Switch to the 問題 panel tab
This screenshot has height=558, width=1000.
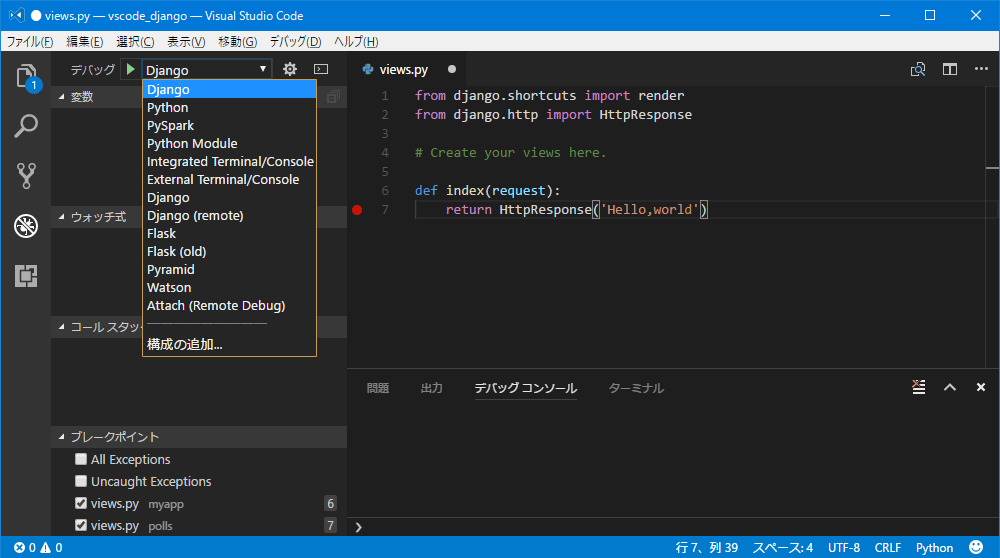pos(378,388)
